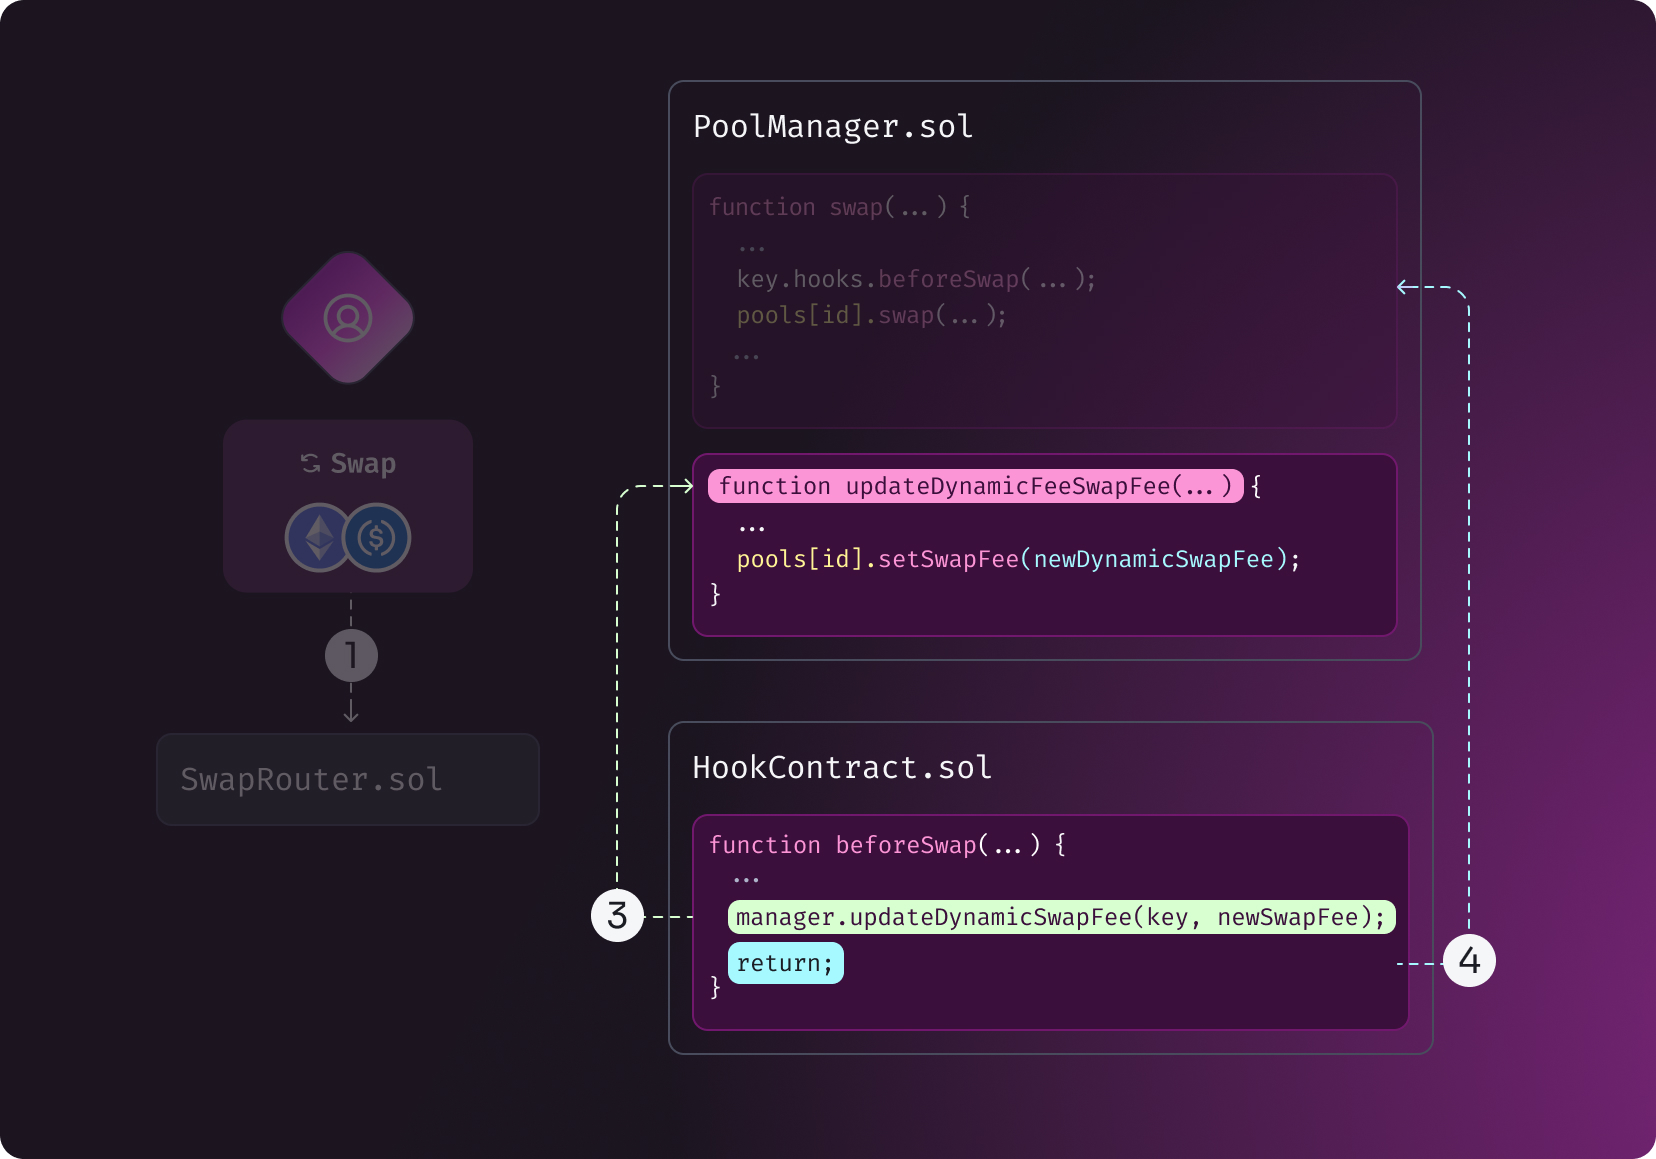Click the green highlighted manager.updateDynamicSwapFee line
Image resolution: width=1656 pixels, height=1159 pixels.
1061,917
